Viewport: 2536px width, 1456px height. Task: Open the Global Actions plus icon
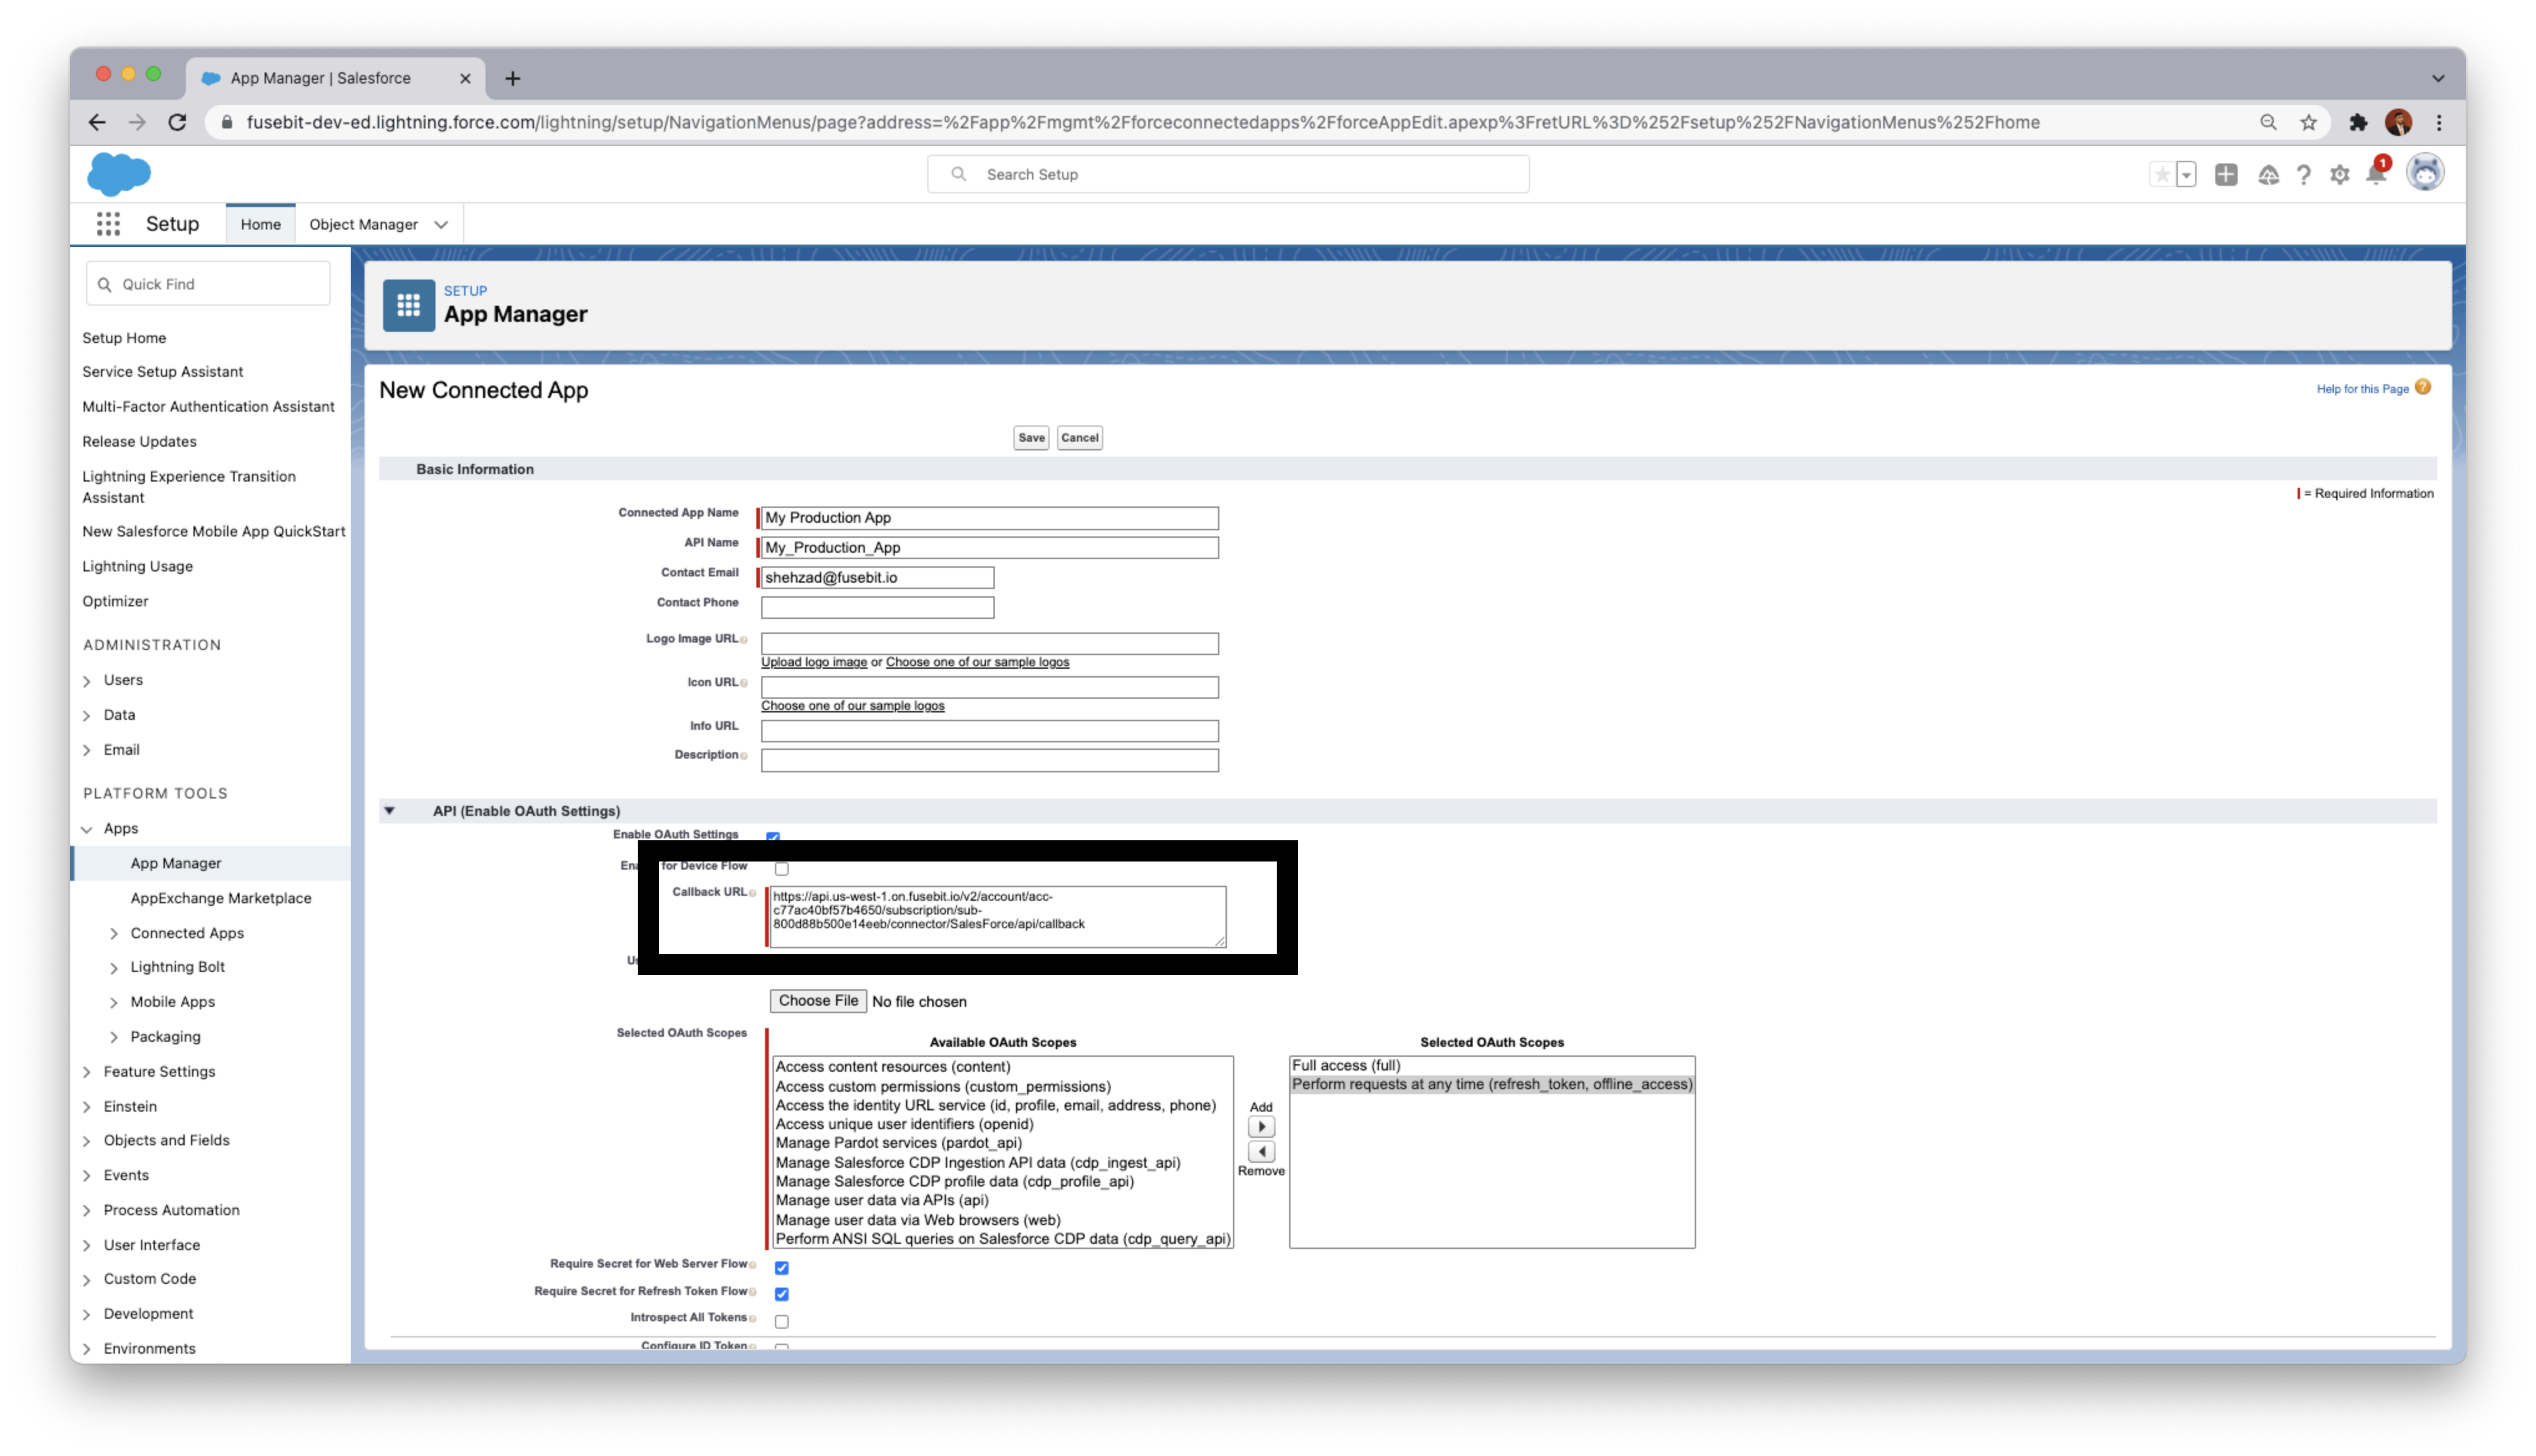[x=2226, y=175]
